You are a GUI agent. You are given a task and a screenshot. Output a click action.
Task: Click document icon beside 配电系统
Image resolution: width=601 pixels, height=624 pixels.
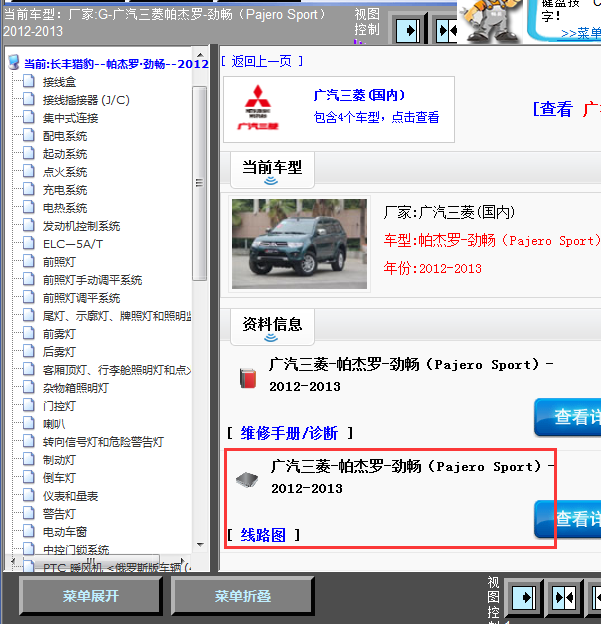click(29, 135)
